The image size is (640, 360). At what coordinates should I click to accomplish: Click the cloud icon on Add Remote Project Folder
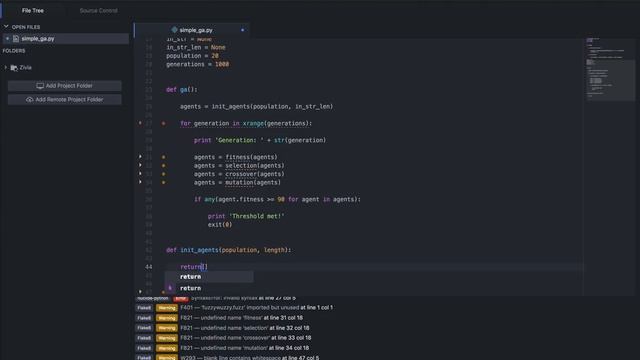click(x=29, y=100)
